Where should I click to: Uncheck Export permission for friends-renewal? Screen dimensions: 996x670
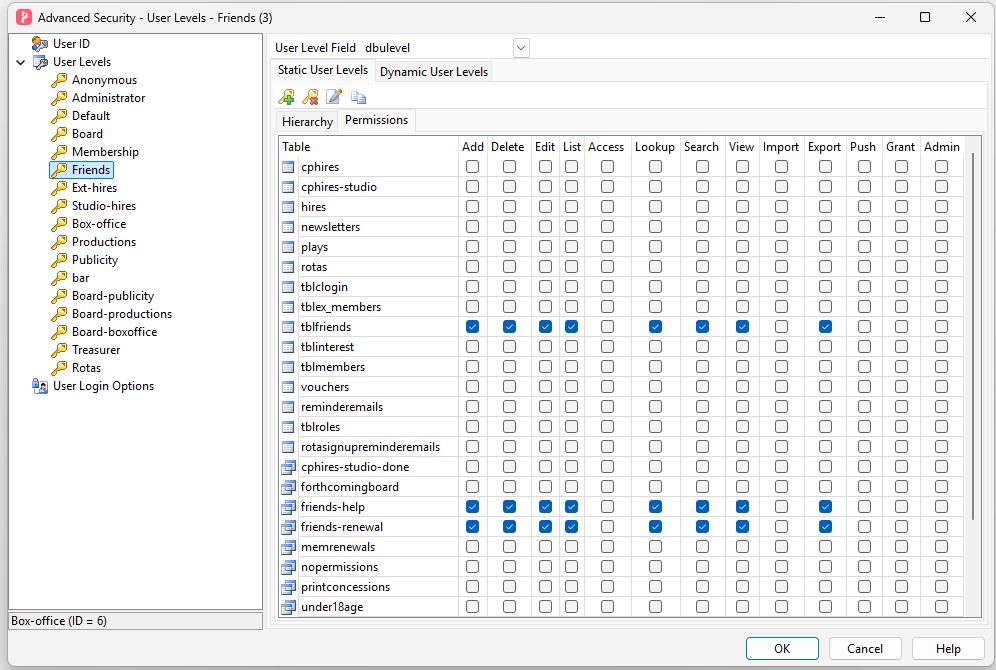824,526
